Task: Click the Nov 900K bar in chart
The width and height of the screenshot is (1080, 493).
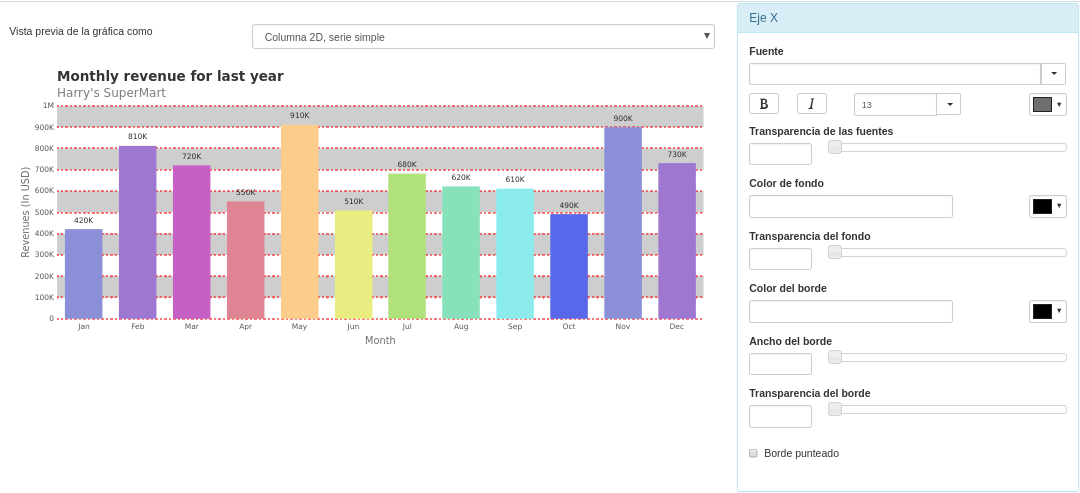Action: pos(622,223)
